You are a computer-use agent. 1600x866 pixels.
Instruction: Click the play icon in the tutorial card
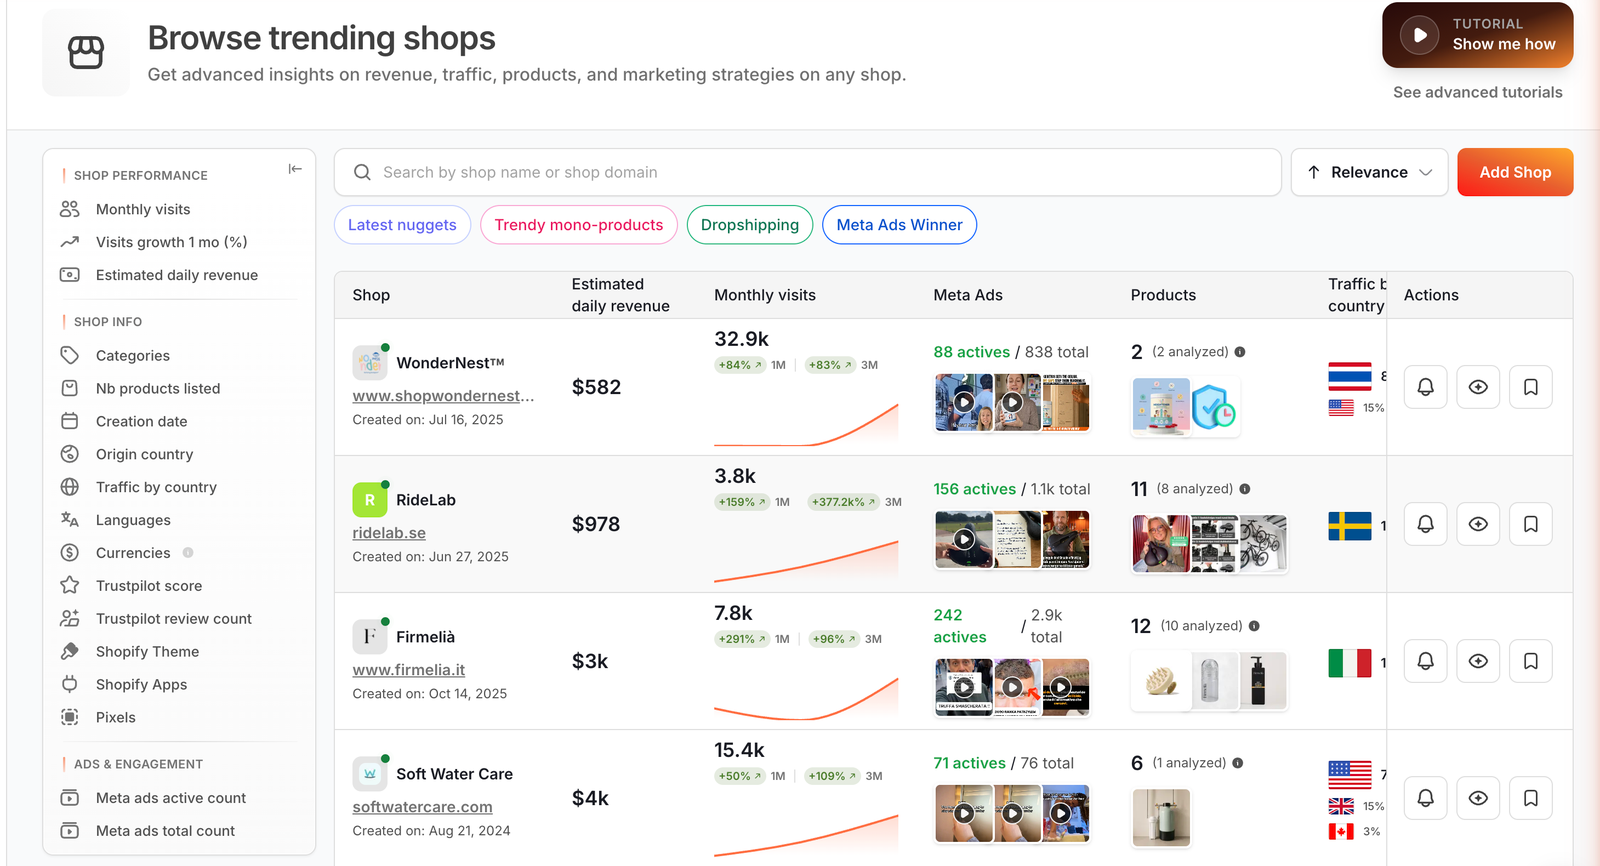[1419, 35]
